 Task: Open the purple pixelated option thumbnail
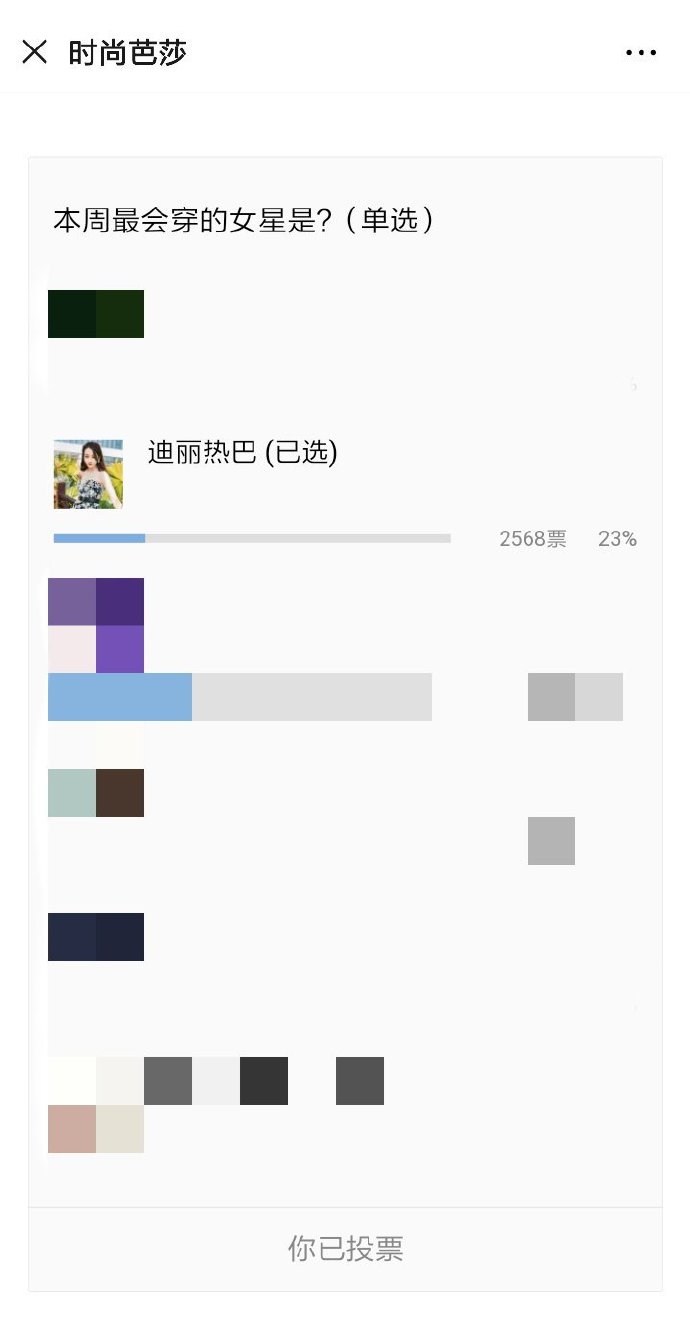click(96, 625)
